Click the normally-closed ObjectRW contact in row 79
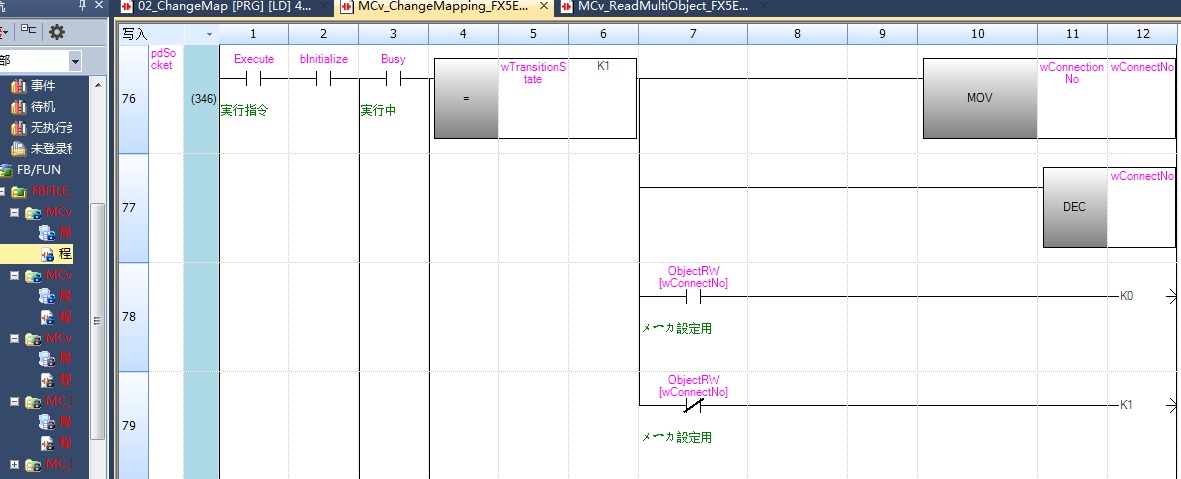1181x479 pixels. coord(692,406)
